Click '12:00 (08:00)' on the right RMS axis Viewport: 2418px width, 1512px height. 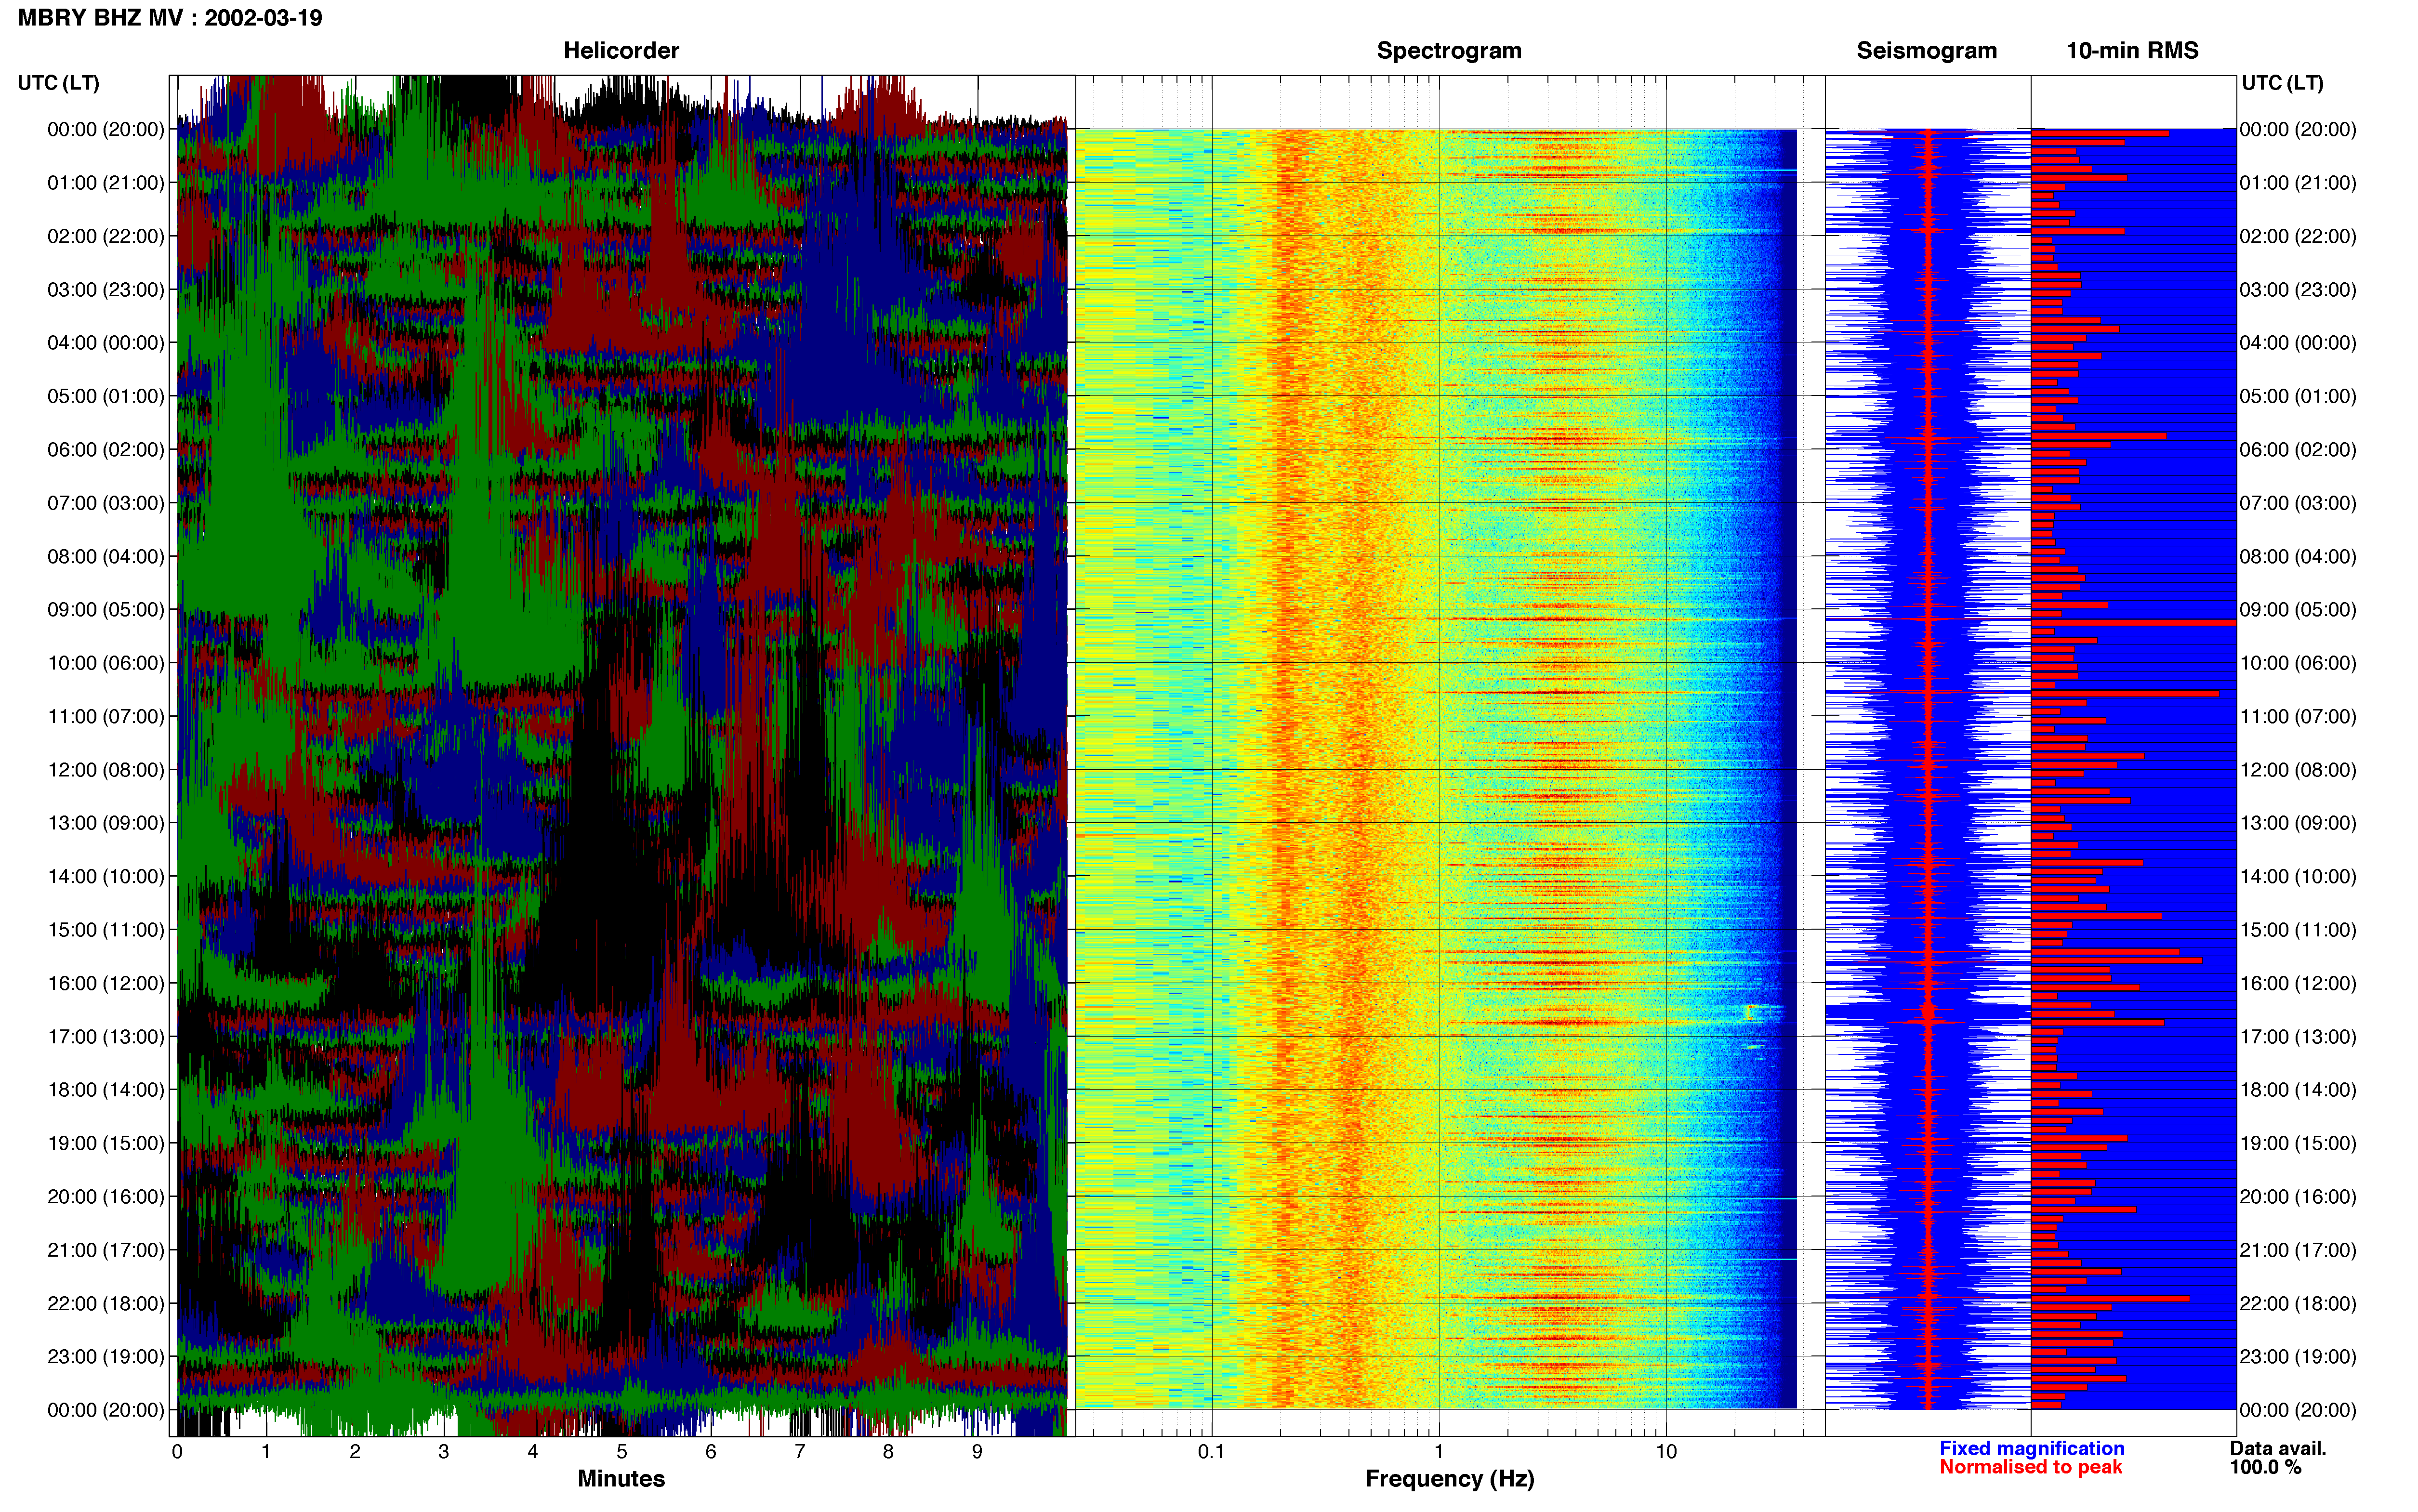pyautogui.click(x=2298, y=770)
